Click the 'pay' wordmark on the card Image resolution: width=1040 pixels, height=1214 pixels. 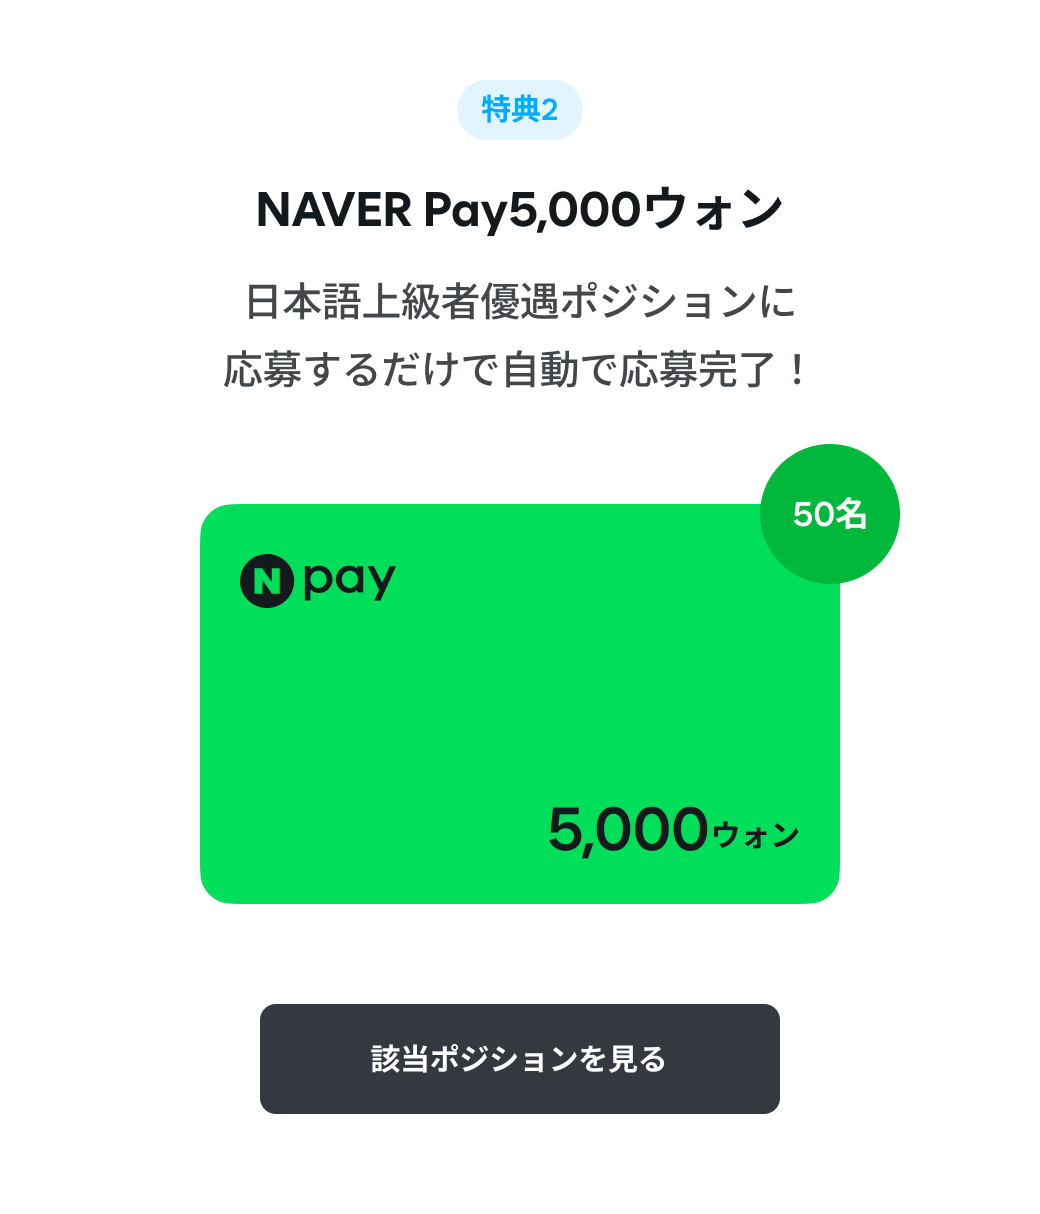pyautogui.click(x=350, y=581)
